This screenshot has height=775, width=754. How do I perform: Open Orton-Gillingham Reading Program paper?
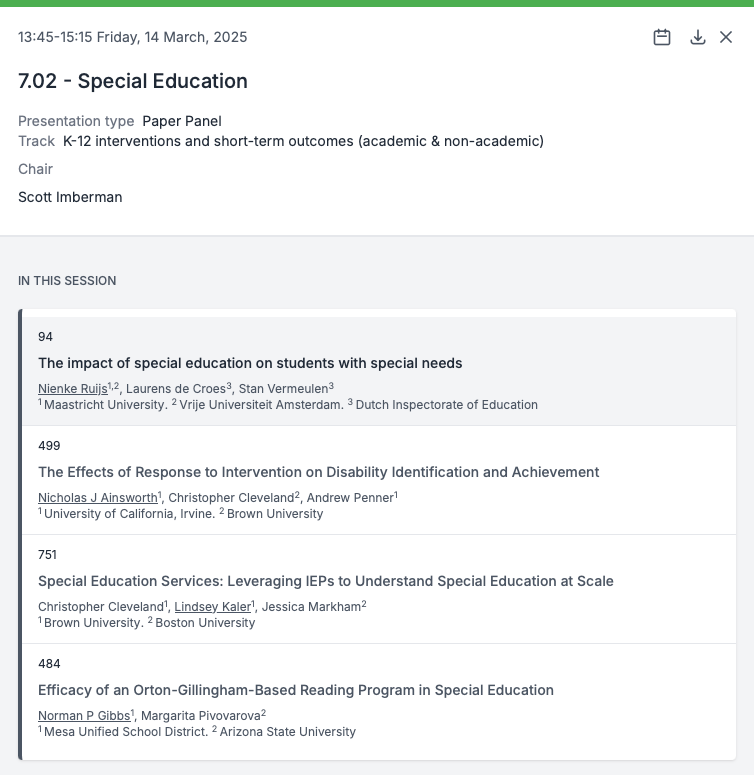[295, 690]
